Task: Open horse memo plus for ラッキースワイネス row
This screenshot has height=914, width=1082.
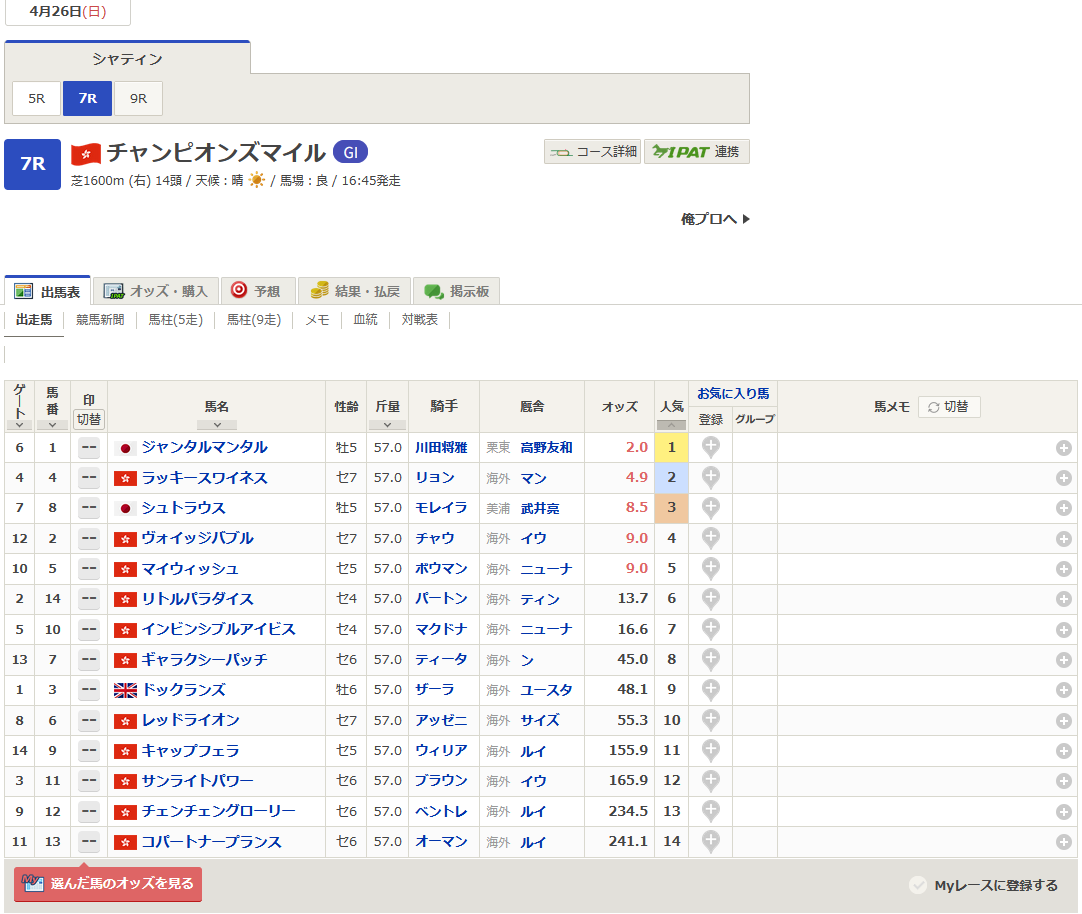Action: click(x=1063, y=478)
